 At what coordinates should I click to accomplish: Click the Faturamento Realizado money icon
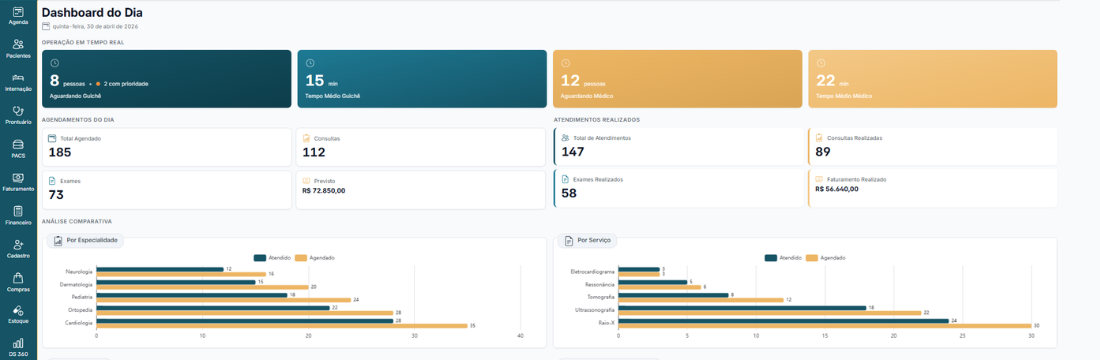tap(819, 179)
